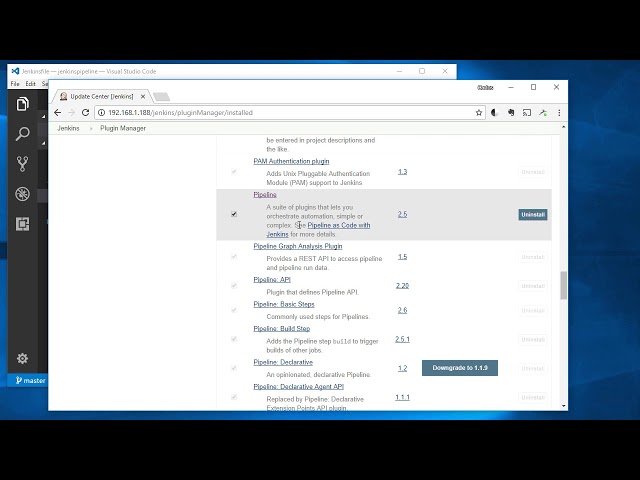Click version 2.6 of Pipeline: Basic Steps
This screenshot has height=480, width=640.
[402, 310]
